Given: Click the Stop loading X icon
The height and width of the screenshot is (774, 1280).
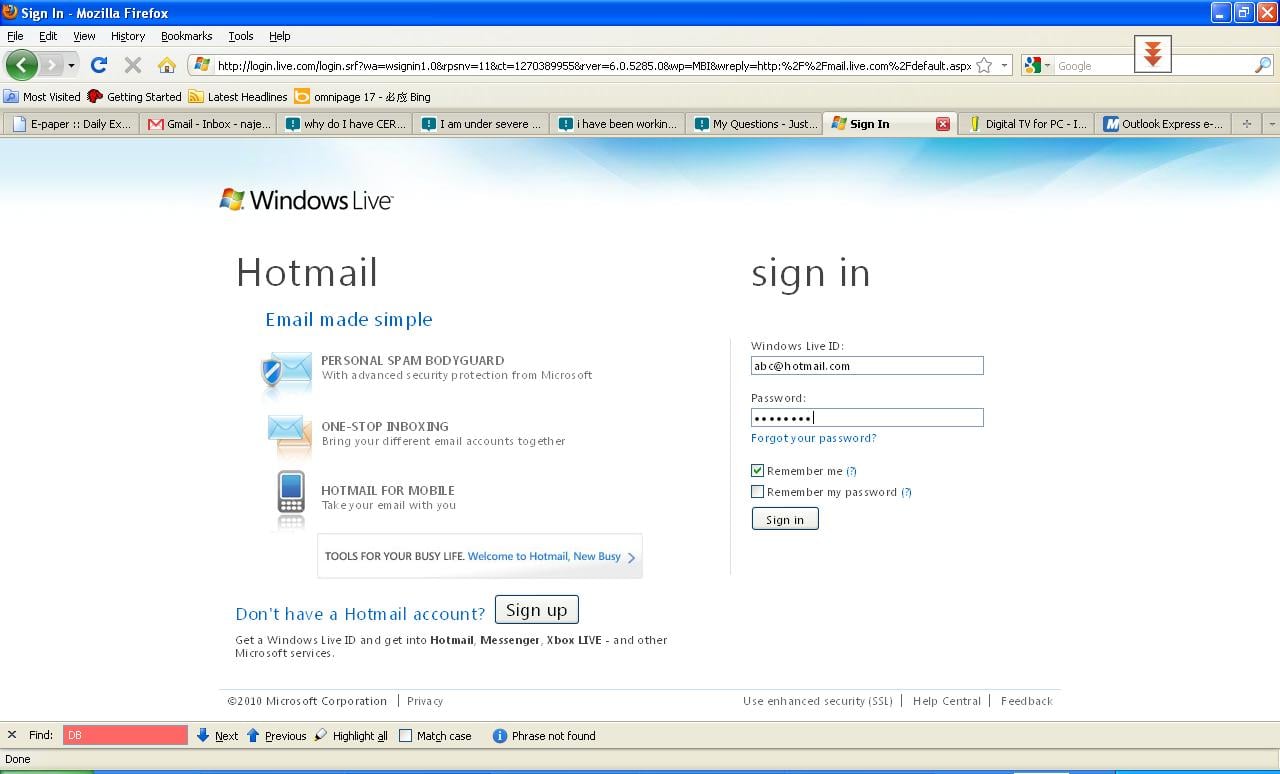Looking at the screenshot, I should [132, 65].
